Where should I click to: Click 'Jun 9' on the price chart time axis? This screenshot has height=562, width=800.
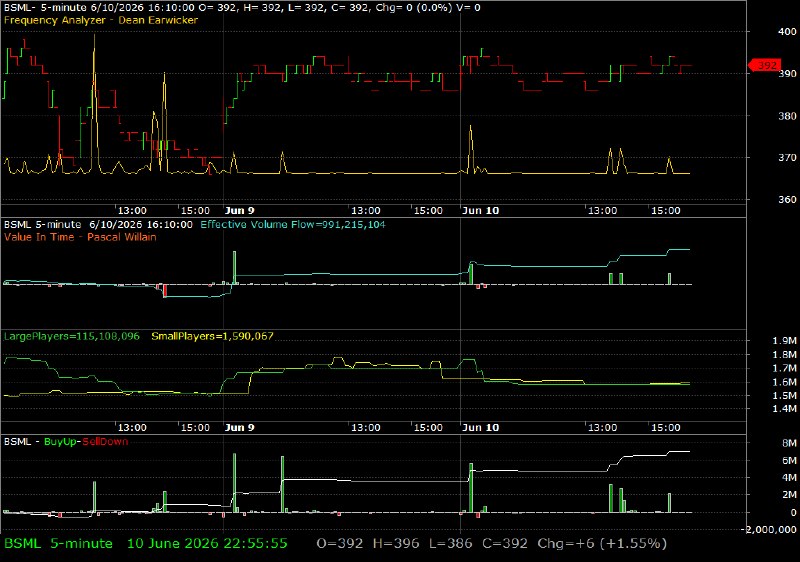pyautogui.click(x=239, y=211)
